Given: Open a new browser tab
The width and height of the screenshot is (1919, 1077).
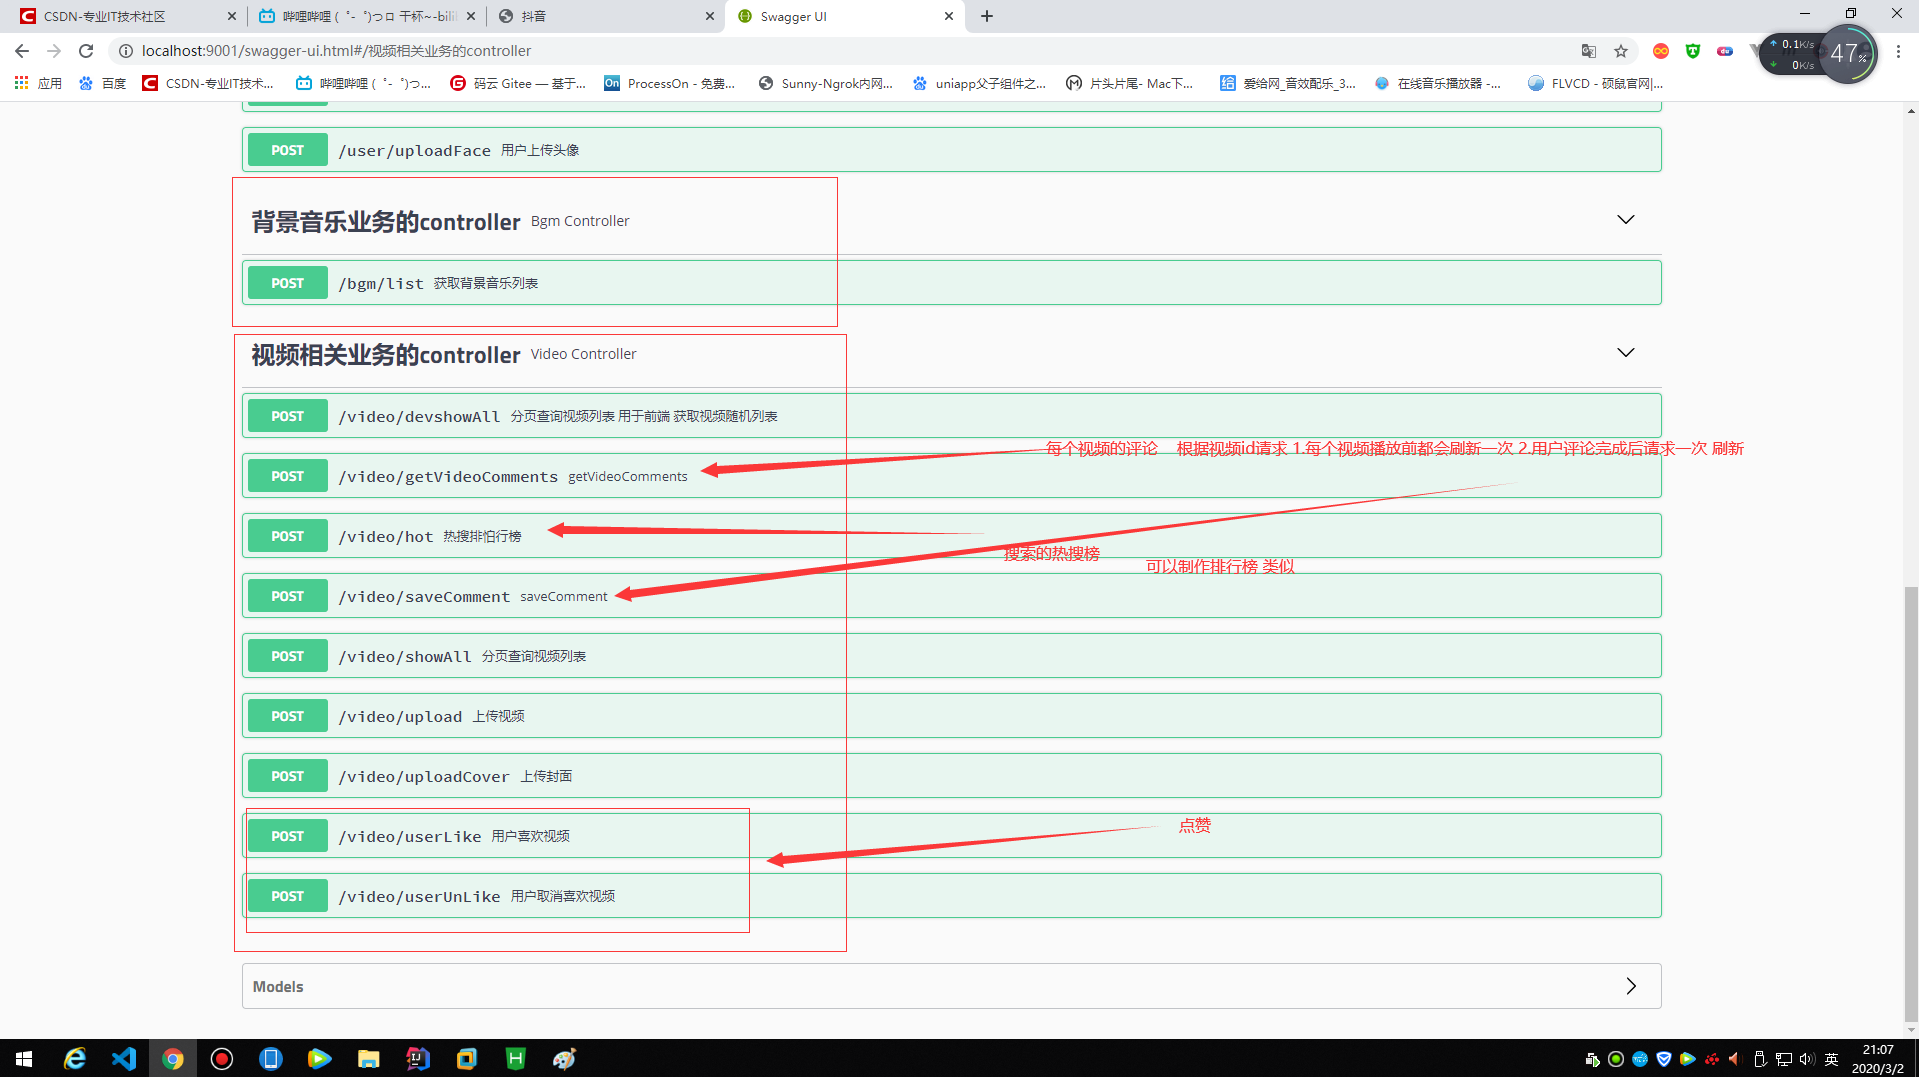Looking at the screenshot, I should tap(987, 16).
